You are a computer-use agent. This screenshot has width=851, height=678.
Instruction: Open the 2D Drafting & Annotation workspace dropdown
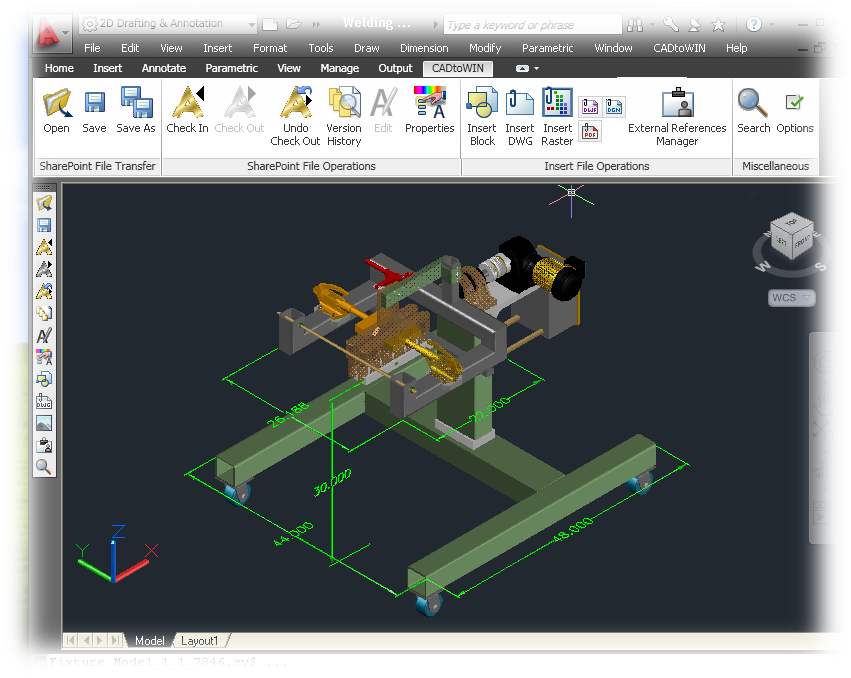point(167,23)
